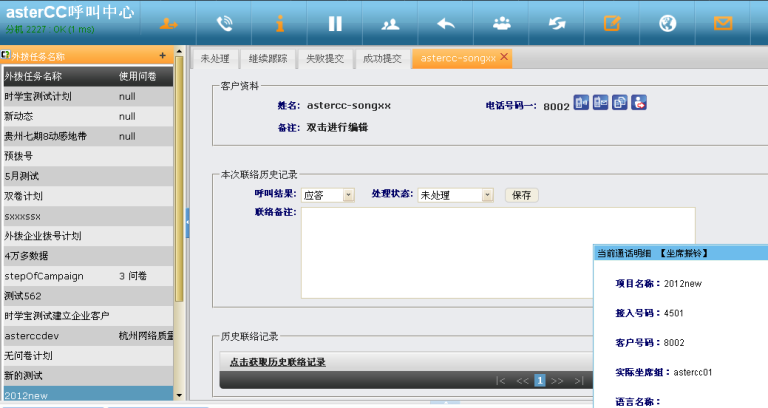
Task: Switch to the 继续跟踪 tab
Action: [x=268, y=59]
